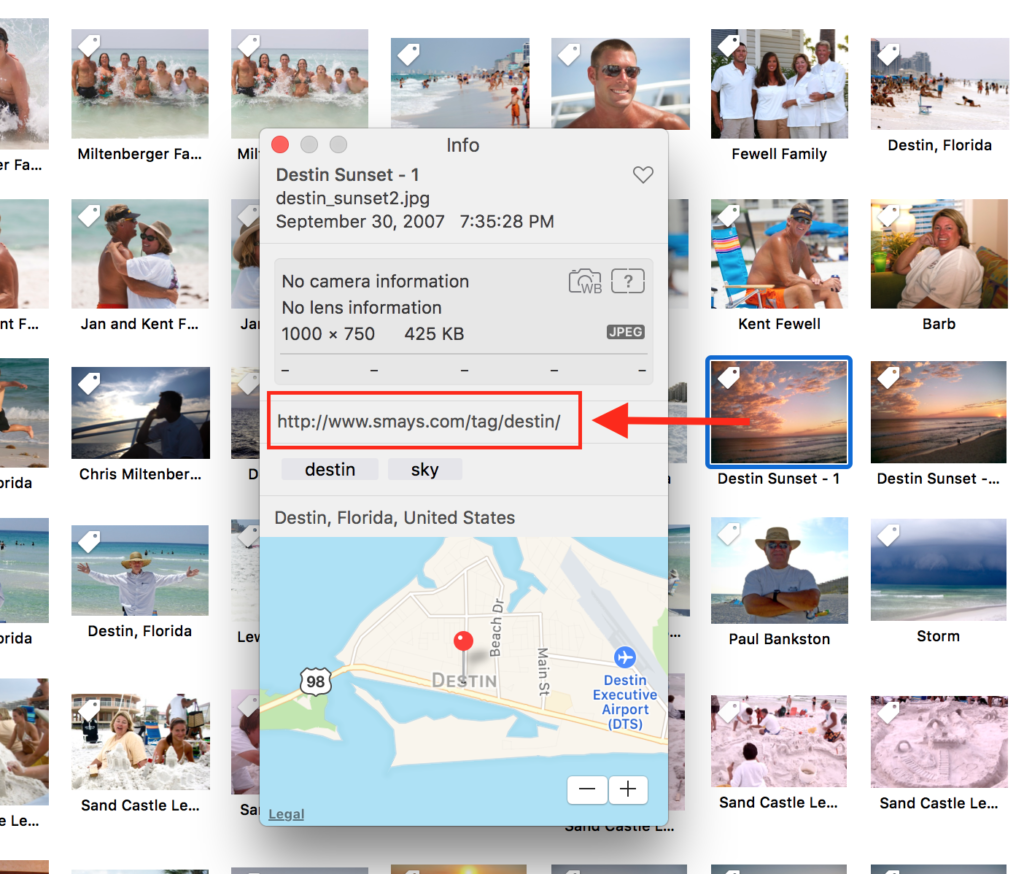Zoom out the map with minus button
Image resolution: width=1024 pixels, height=874 pixels.
[587, 789]
